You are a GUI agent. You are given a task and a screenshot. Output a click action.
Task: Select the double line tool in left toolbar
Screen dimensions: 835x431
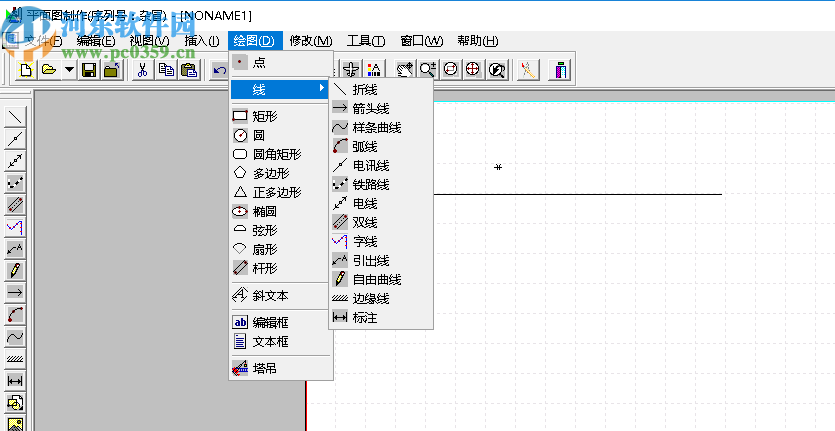coord(15,205)
